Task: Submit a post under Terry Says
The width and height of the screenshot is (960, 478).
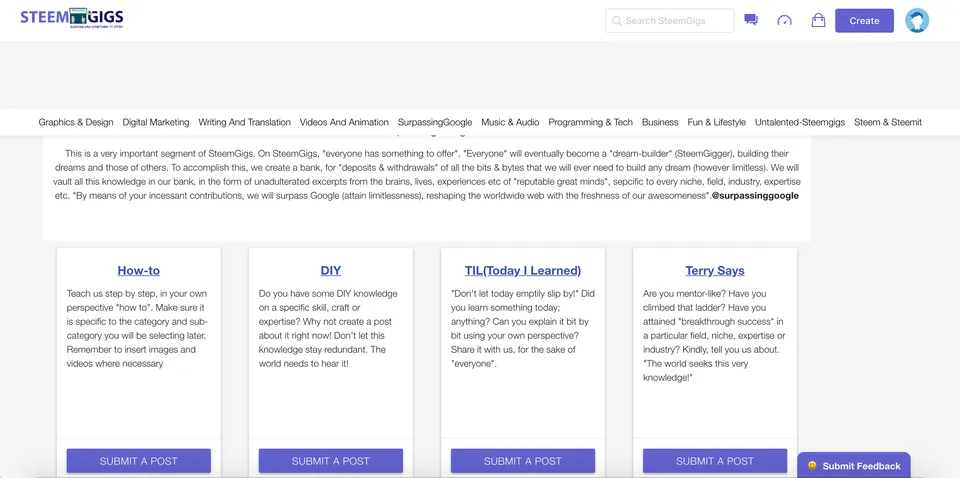Action: click(x=715, y=461)
